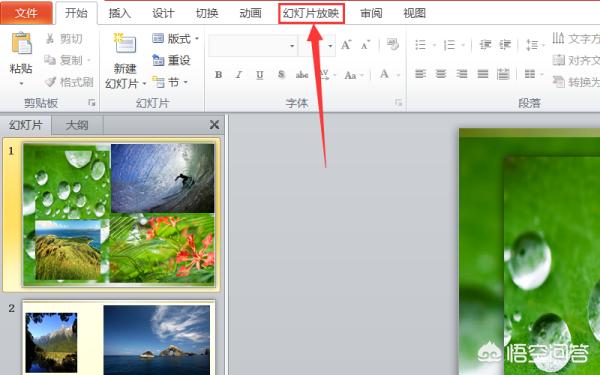Open the 插入 ribbon tab
The height and width of the screenshot is (375, 600).
pos(119,13)
